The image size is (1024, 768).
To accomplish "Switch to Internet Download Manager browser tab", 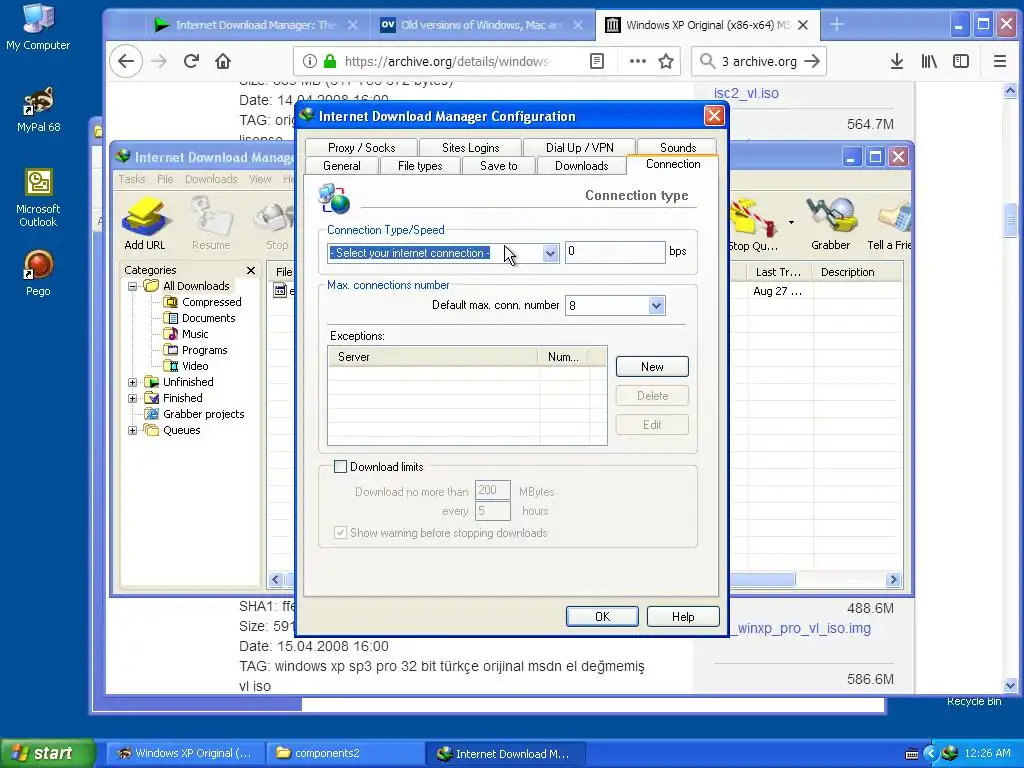I will pos(255,25).
